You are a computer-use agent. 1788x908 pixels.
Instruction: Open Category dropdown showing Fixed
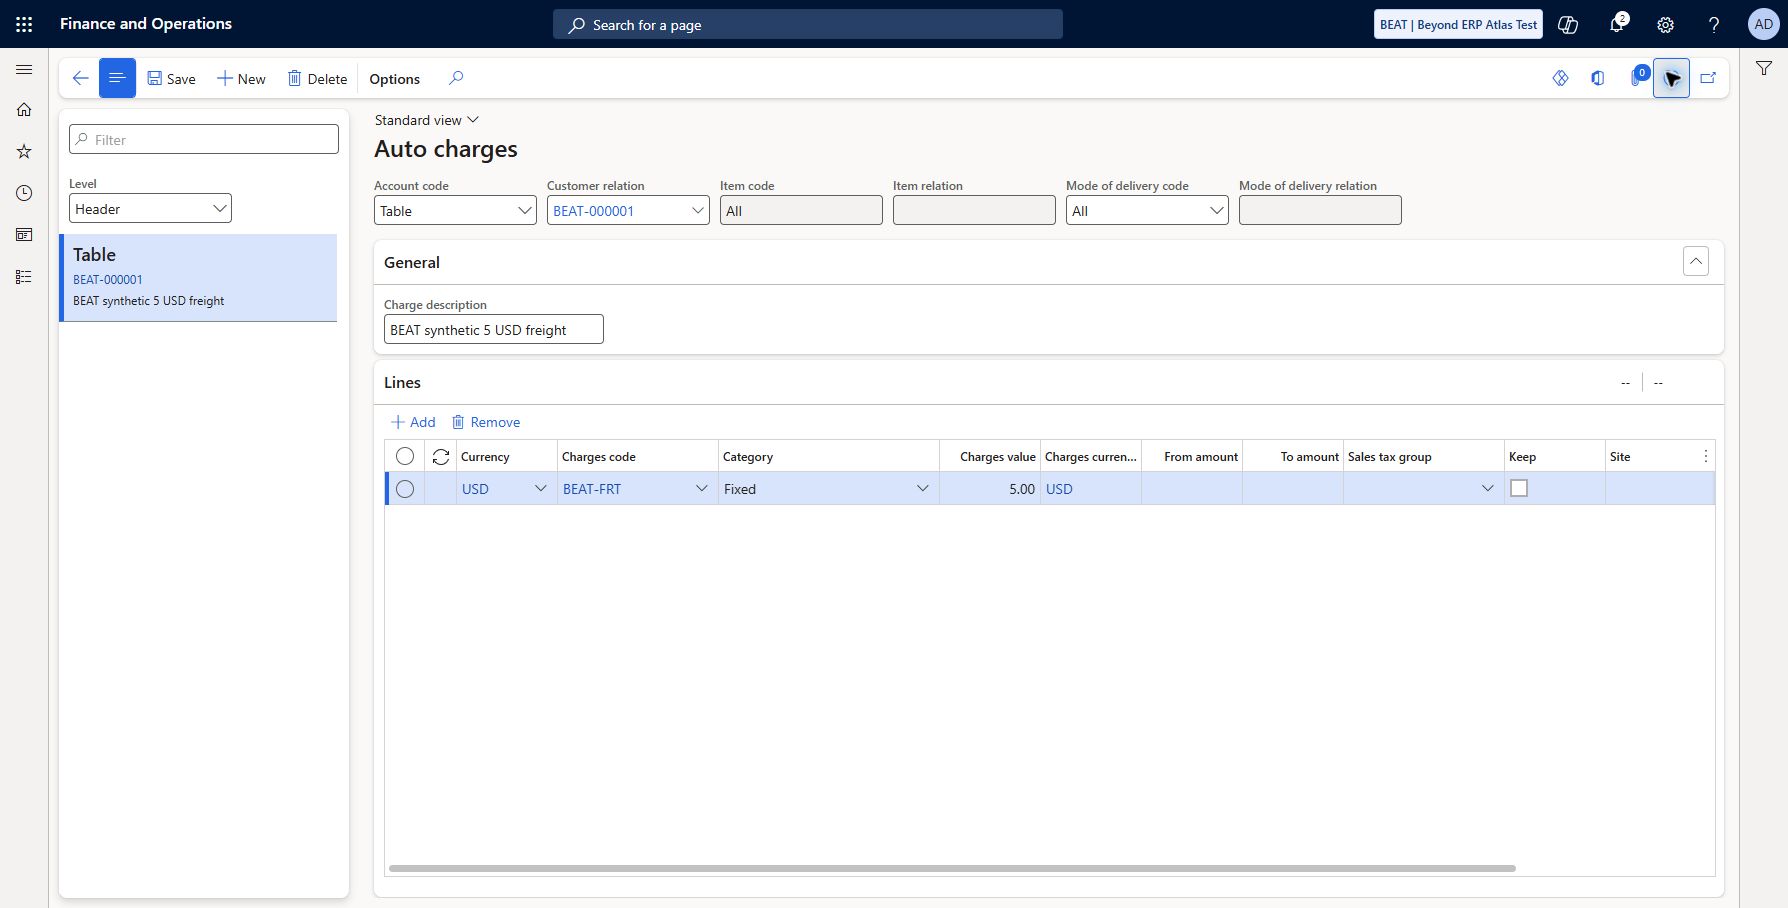[923, 489]
